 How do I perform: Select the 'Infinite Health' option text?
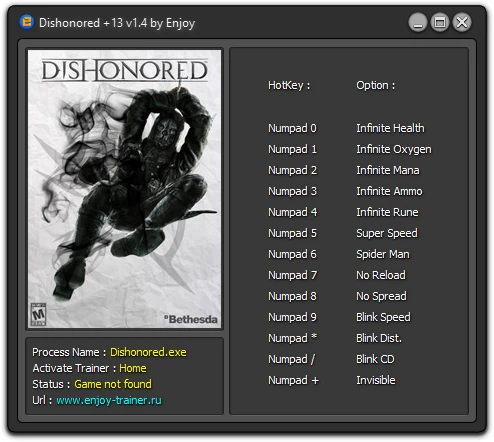[390, 128]
